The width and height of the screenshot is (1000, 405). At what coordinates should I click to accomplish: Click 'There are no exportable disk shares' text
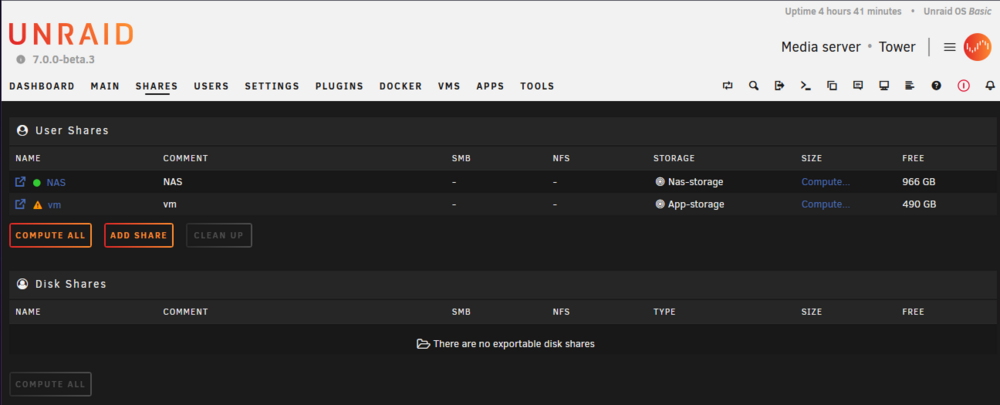tap(514, 344)
